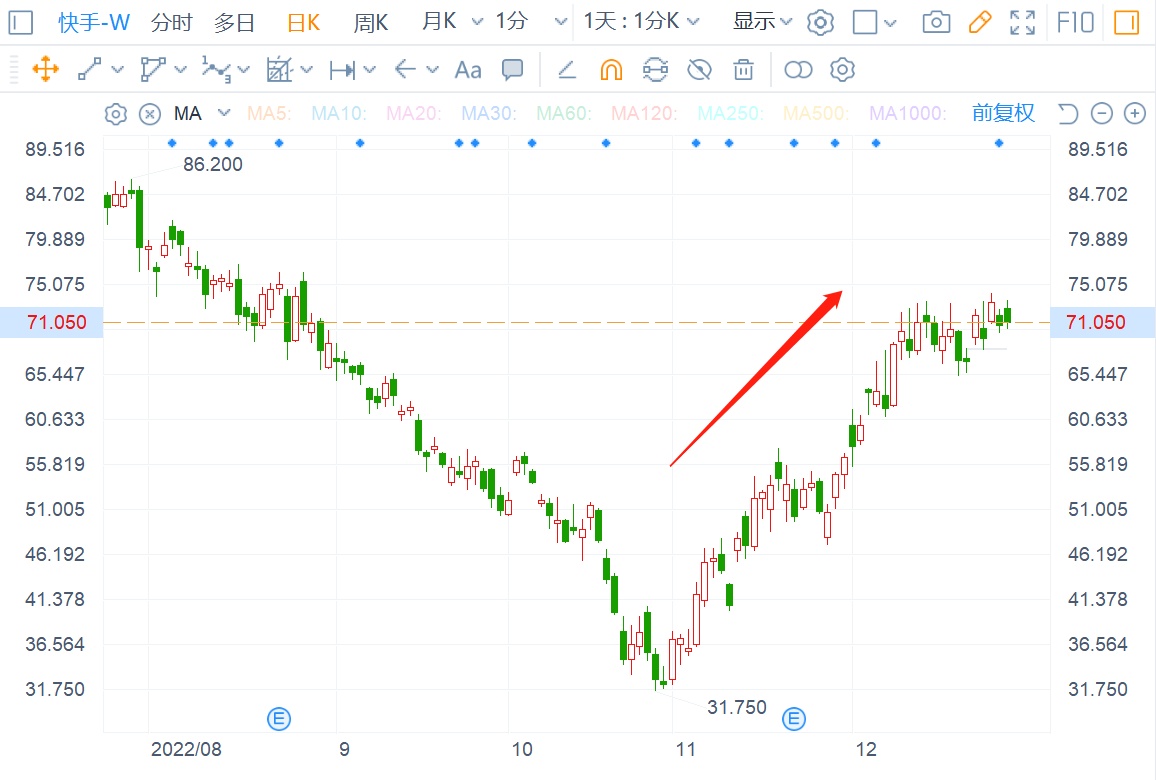Click the earnings E marker near November
Screen dimensions: 1156x780
tap(794, 717)
